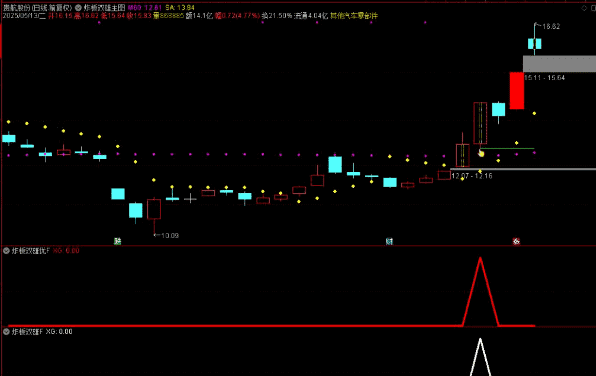Click the large yellow dot near the green line
The image size is (596, 376).
[x=481, y=154]
